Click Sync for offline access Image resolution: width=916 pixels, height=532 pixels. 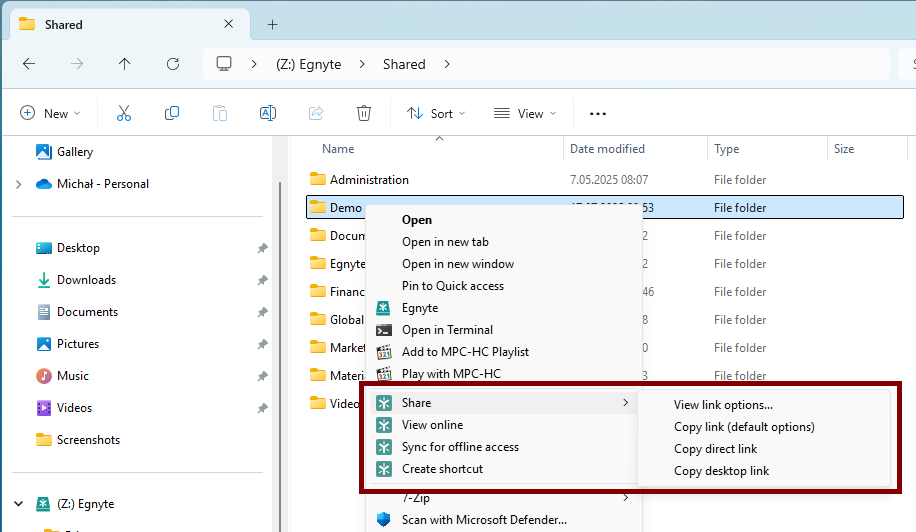point(460,447)
